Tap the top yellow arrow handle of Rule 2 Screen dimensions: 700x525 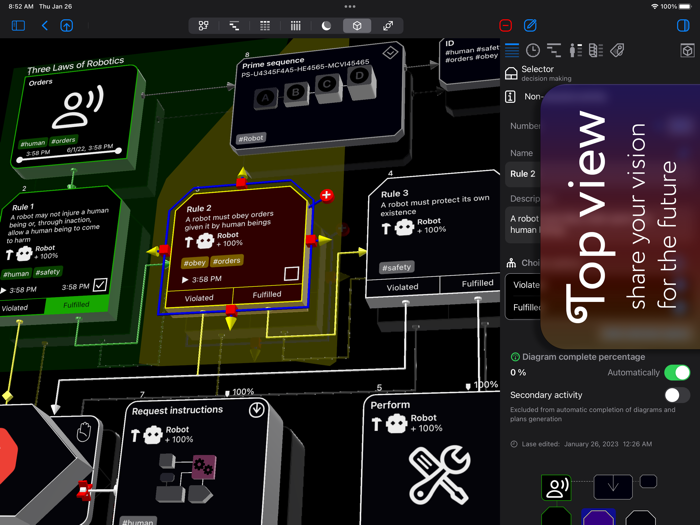(242, 172)
